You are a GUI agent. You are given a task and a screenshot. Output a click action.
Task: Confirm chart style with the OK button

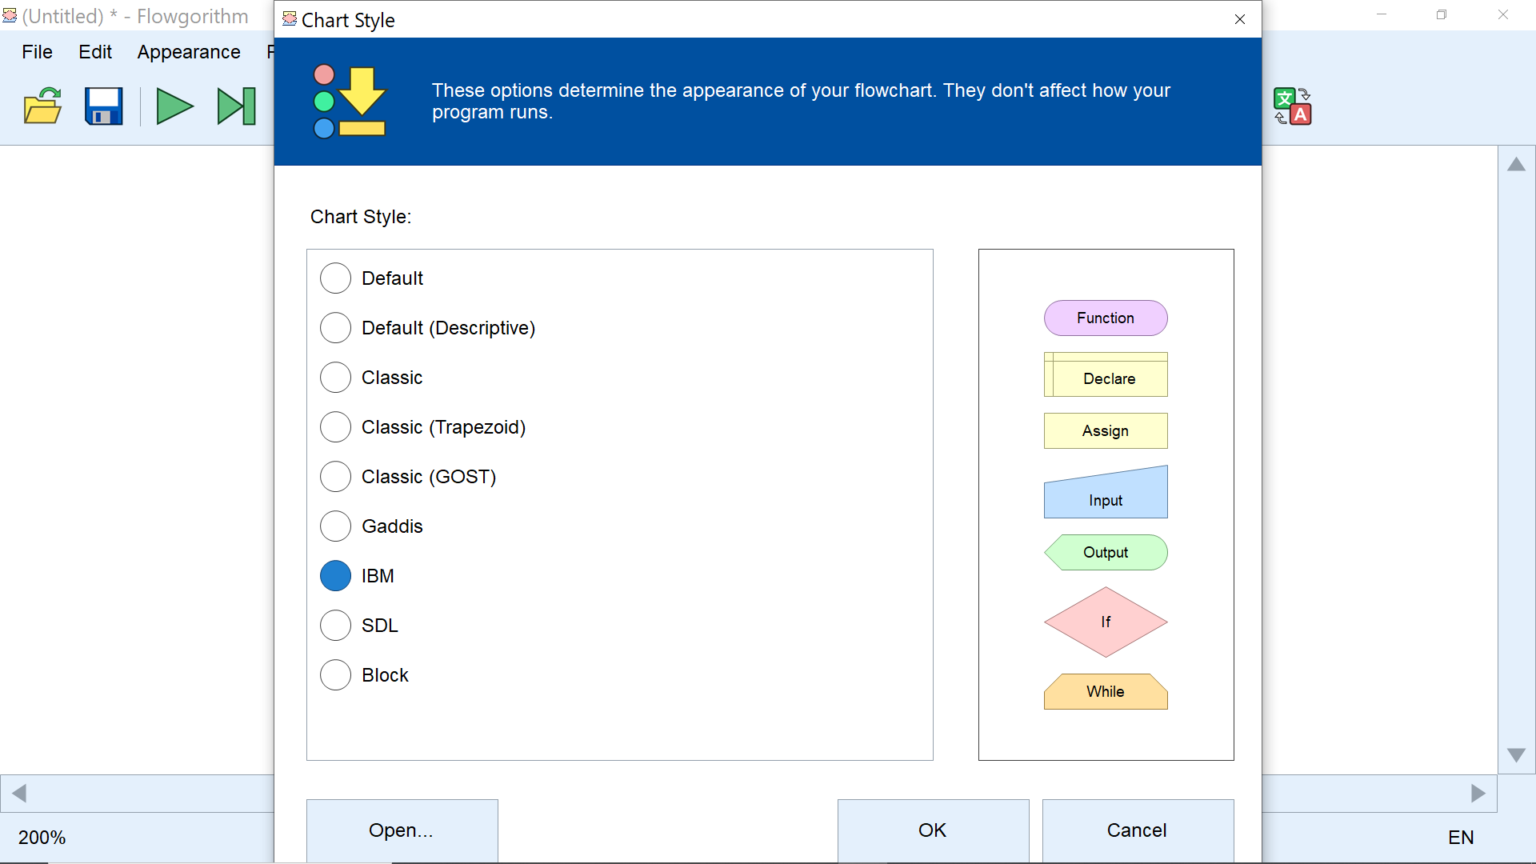point(931,830)
